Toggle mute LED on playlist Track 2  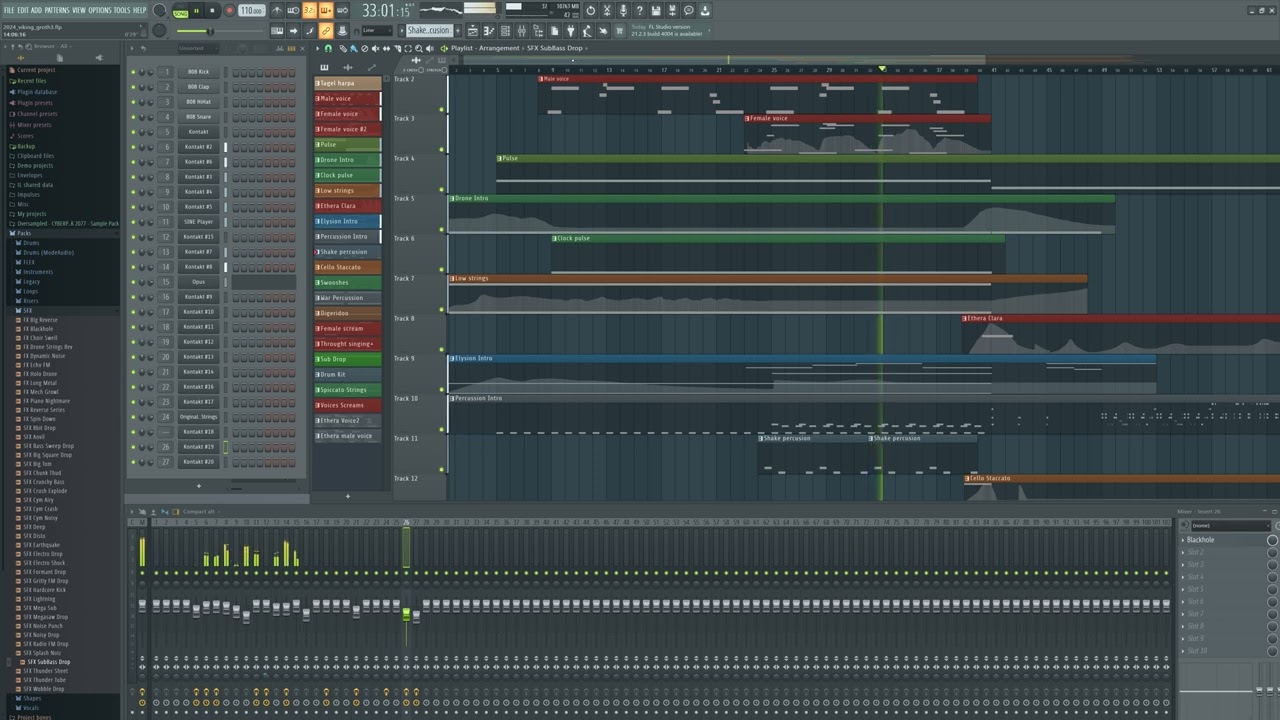[x=442, y=110]
